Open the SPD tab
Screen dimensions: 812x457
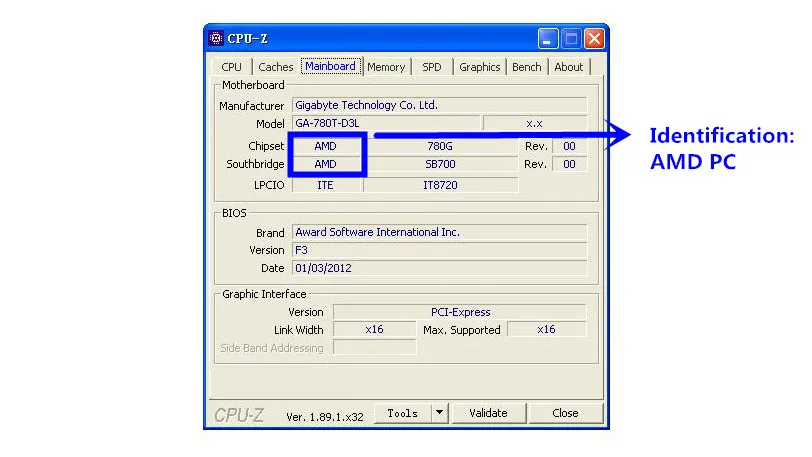[x=431, y=67]
